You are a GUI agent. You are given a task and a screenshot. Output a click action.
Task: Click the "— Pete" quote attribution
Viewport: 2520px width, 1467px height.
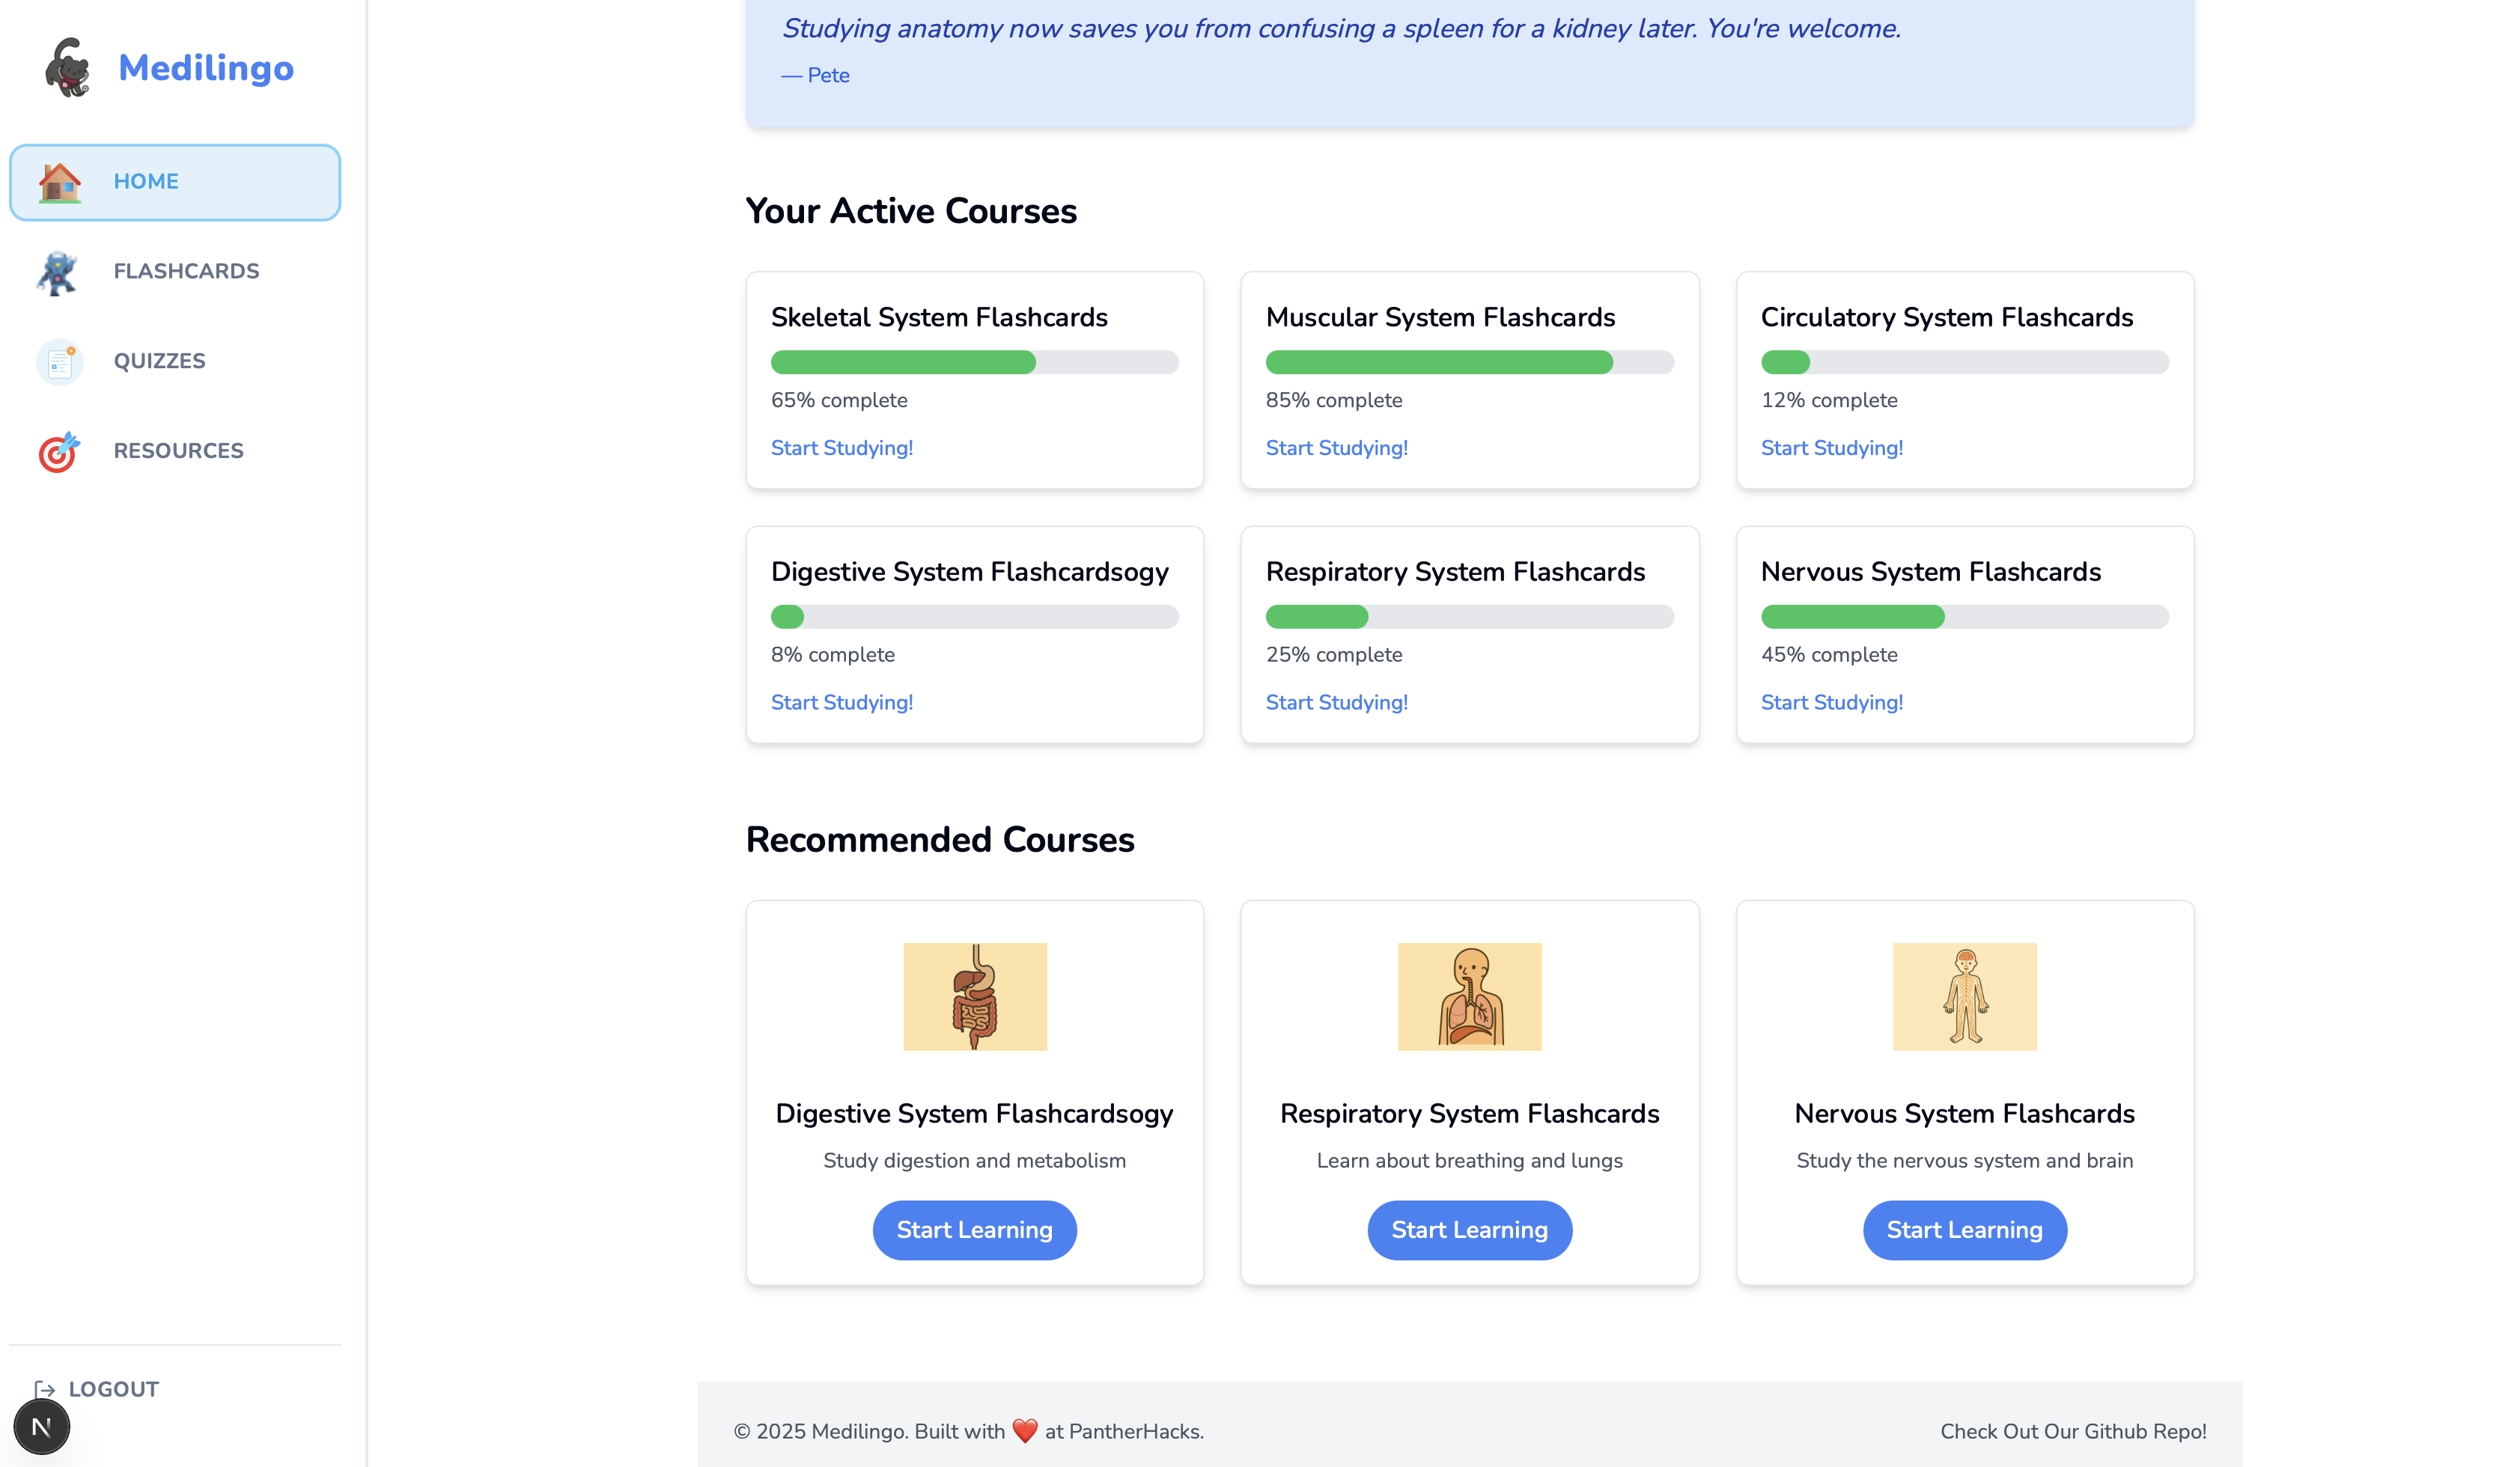(x=815, y=75)
